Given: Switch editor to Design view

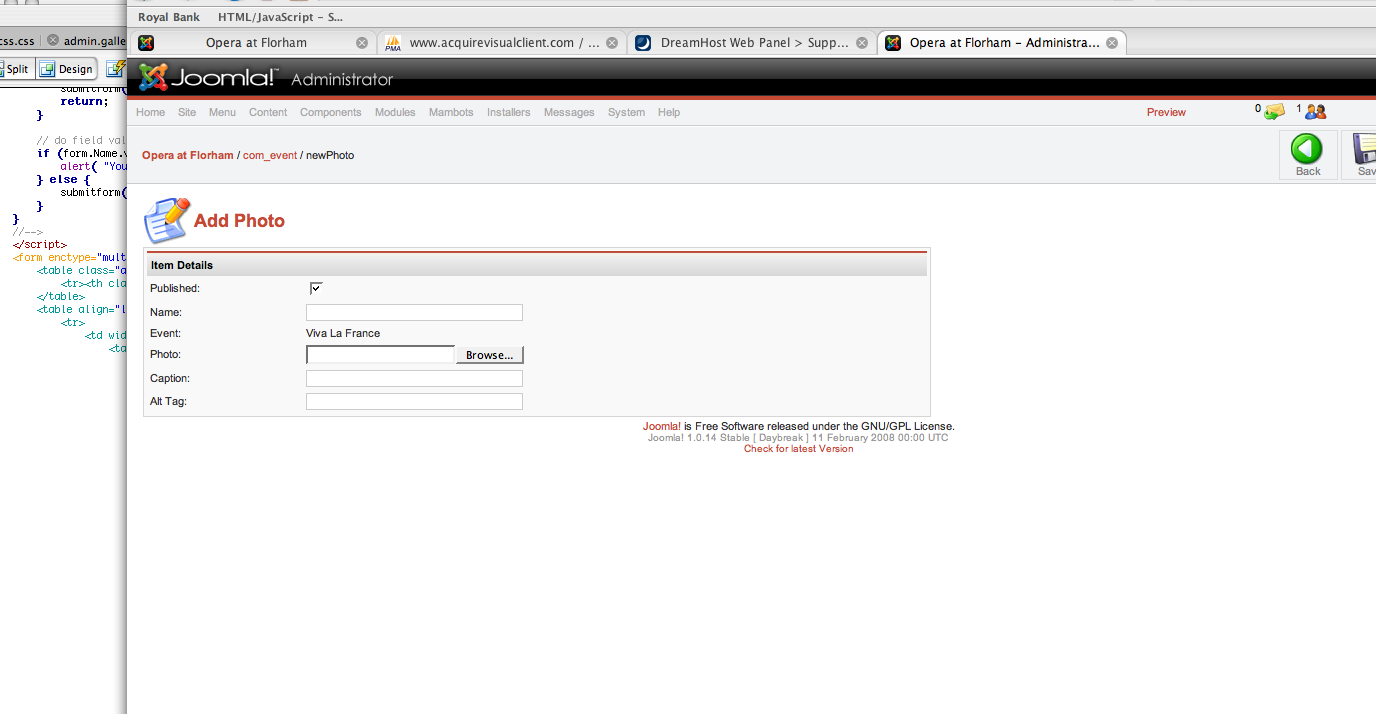Looking at the screenshot, I should (67, 69).
